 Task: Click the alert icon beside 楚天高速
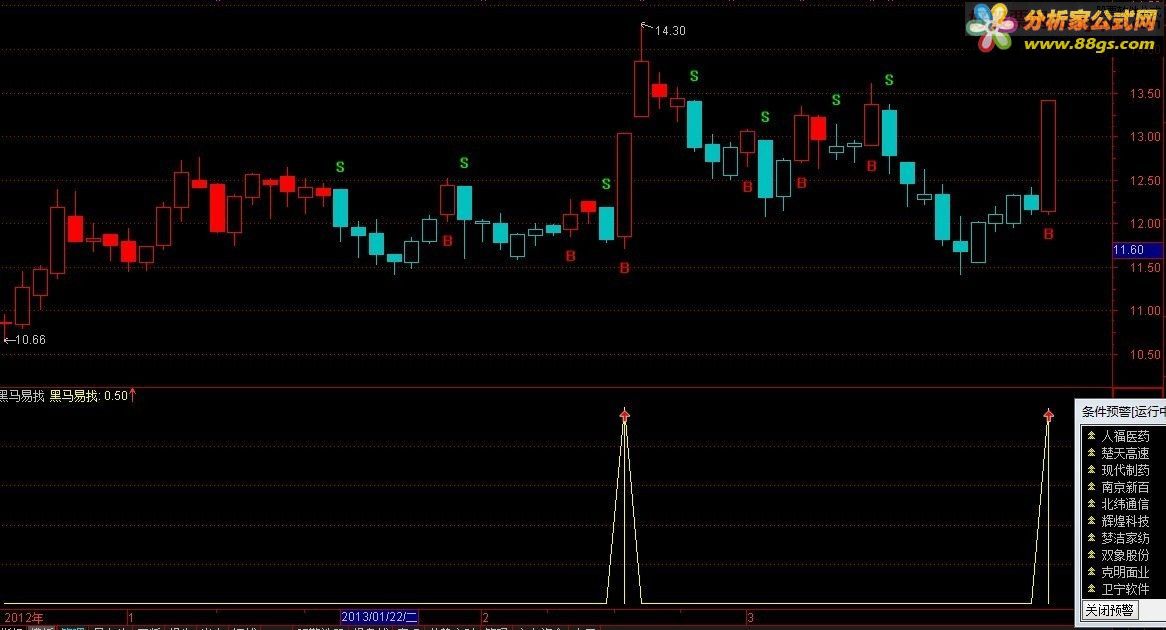tap(1091, 453)
